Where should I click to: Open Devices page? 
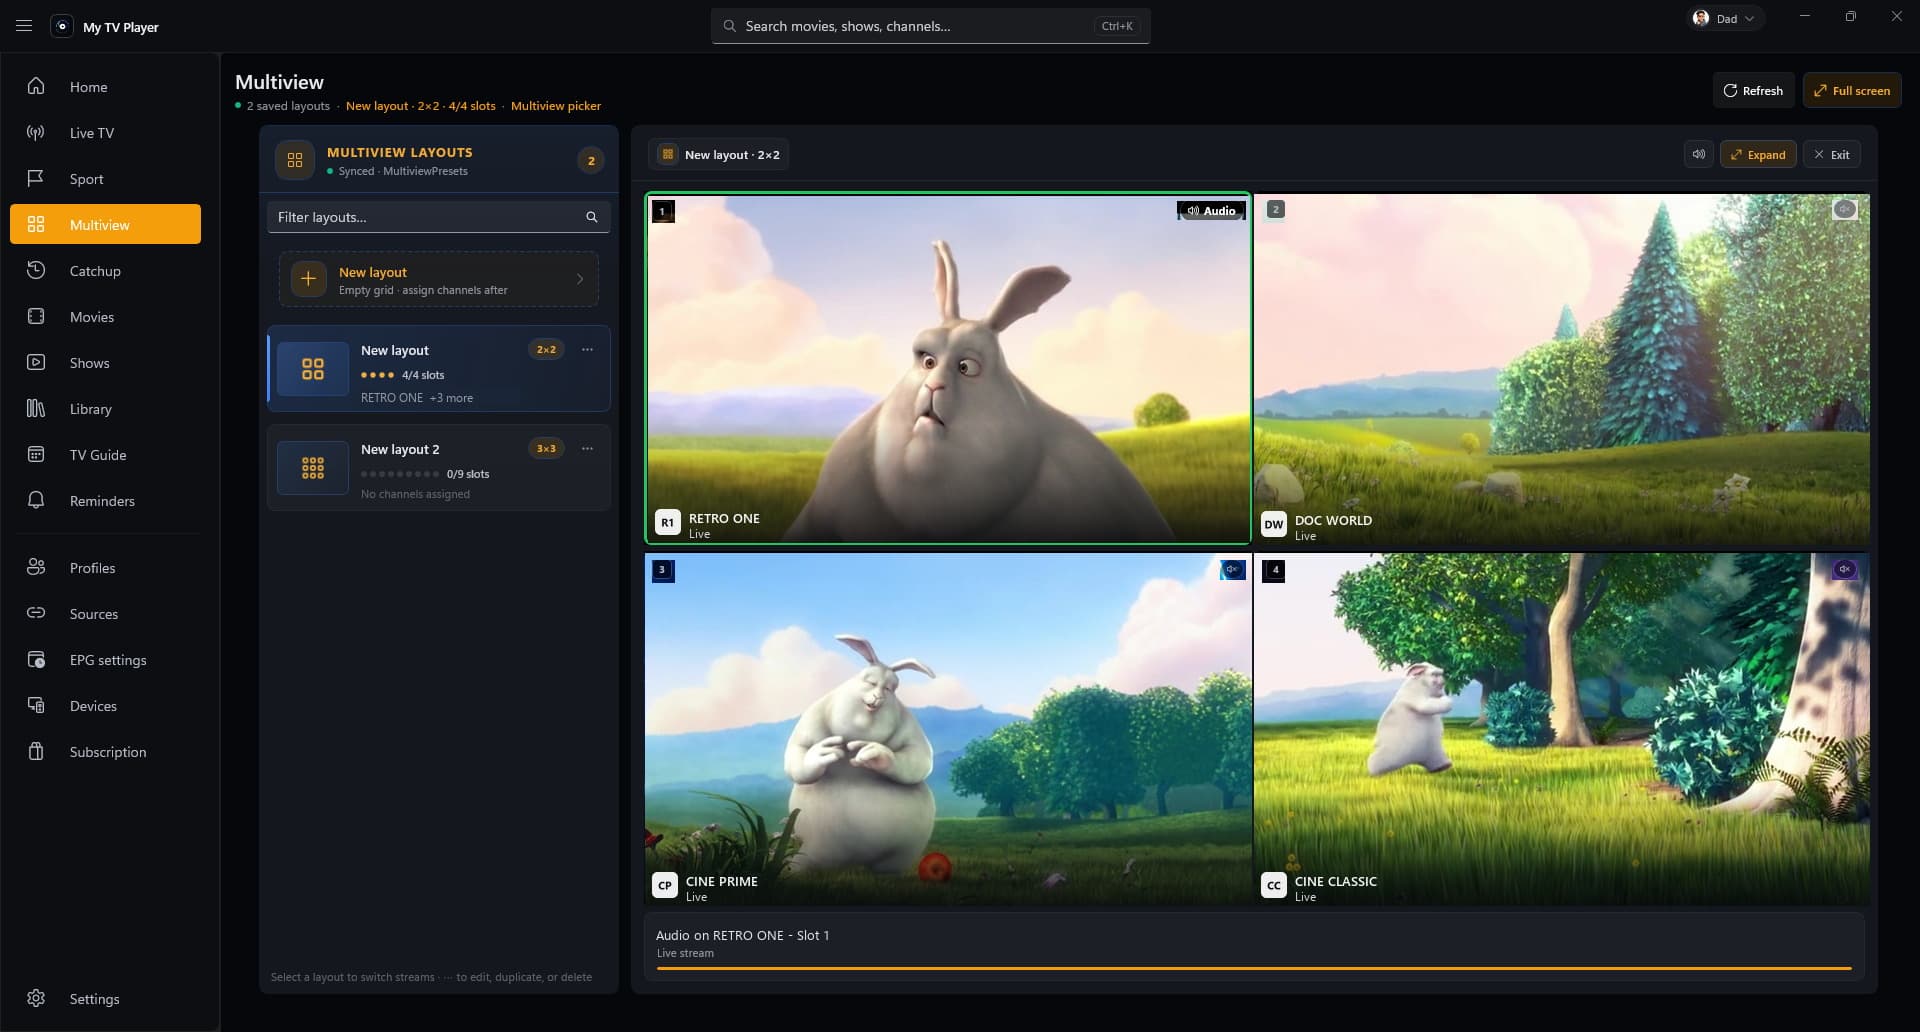(105, 706)
